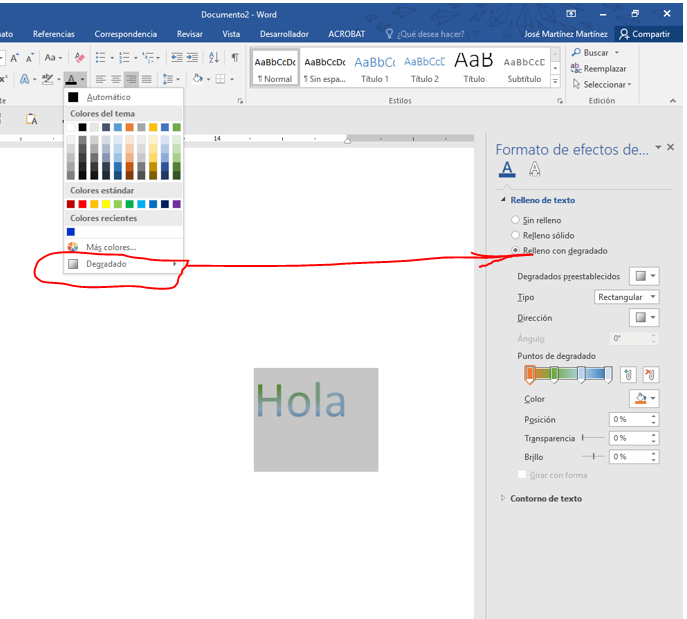Open the Desarrollador ribbon tab
This screenshot has width=687, height=619.
pos(284,34)
